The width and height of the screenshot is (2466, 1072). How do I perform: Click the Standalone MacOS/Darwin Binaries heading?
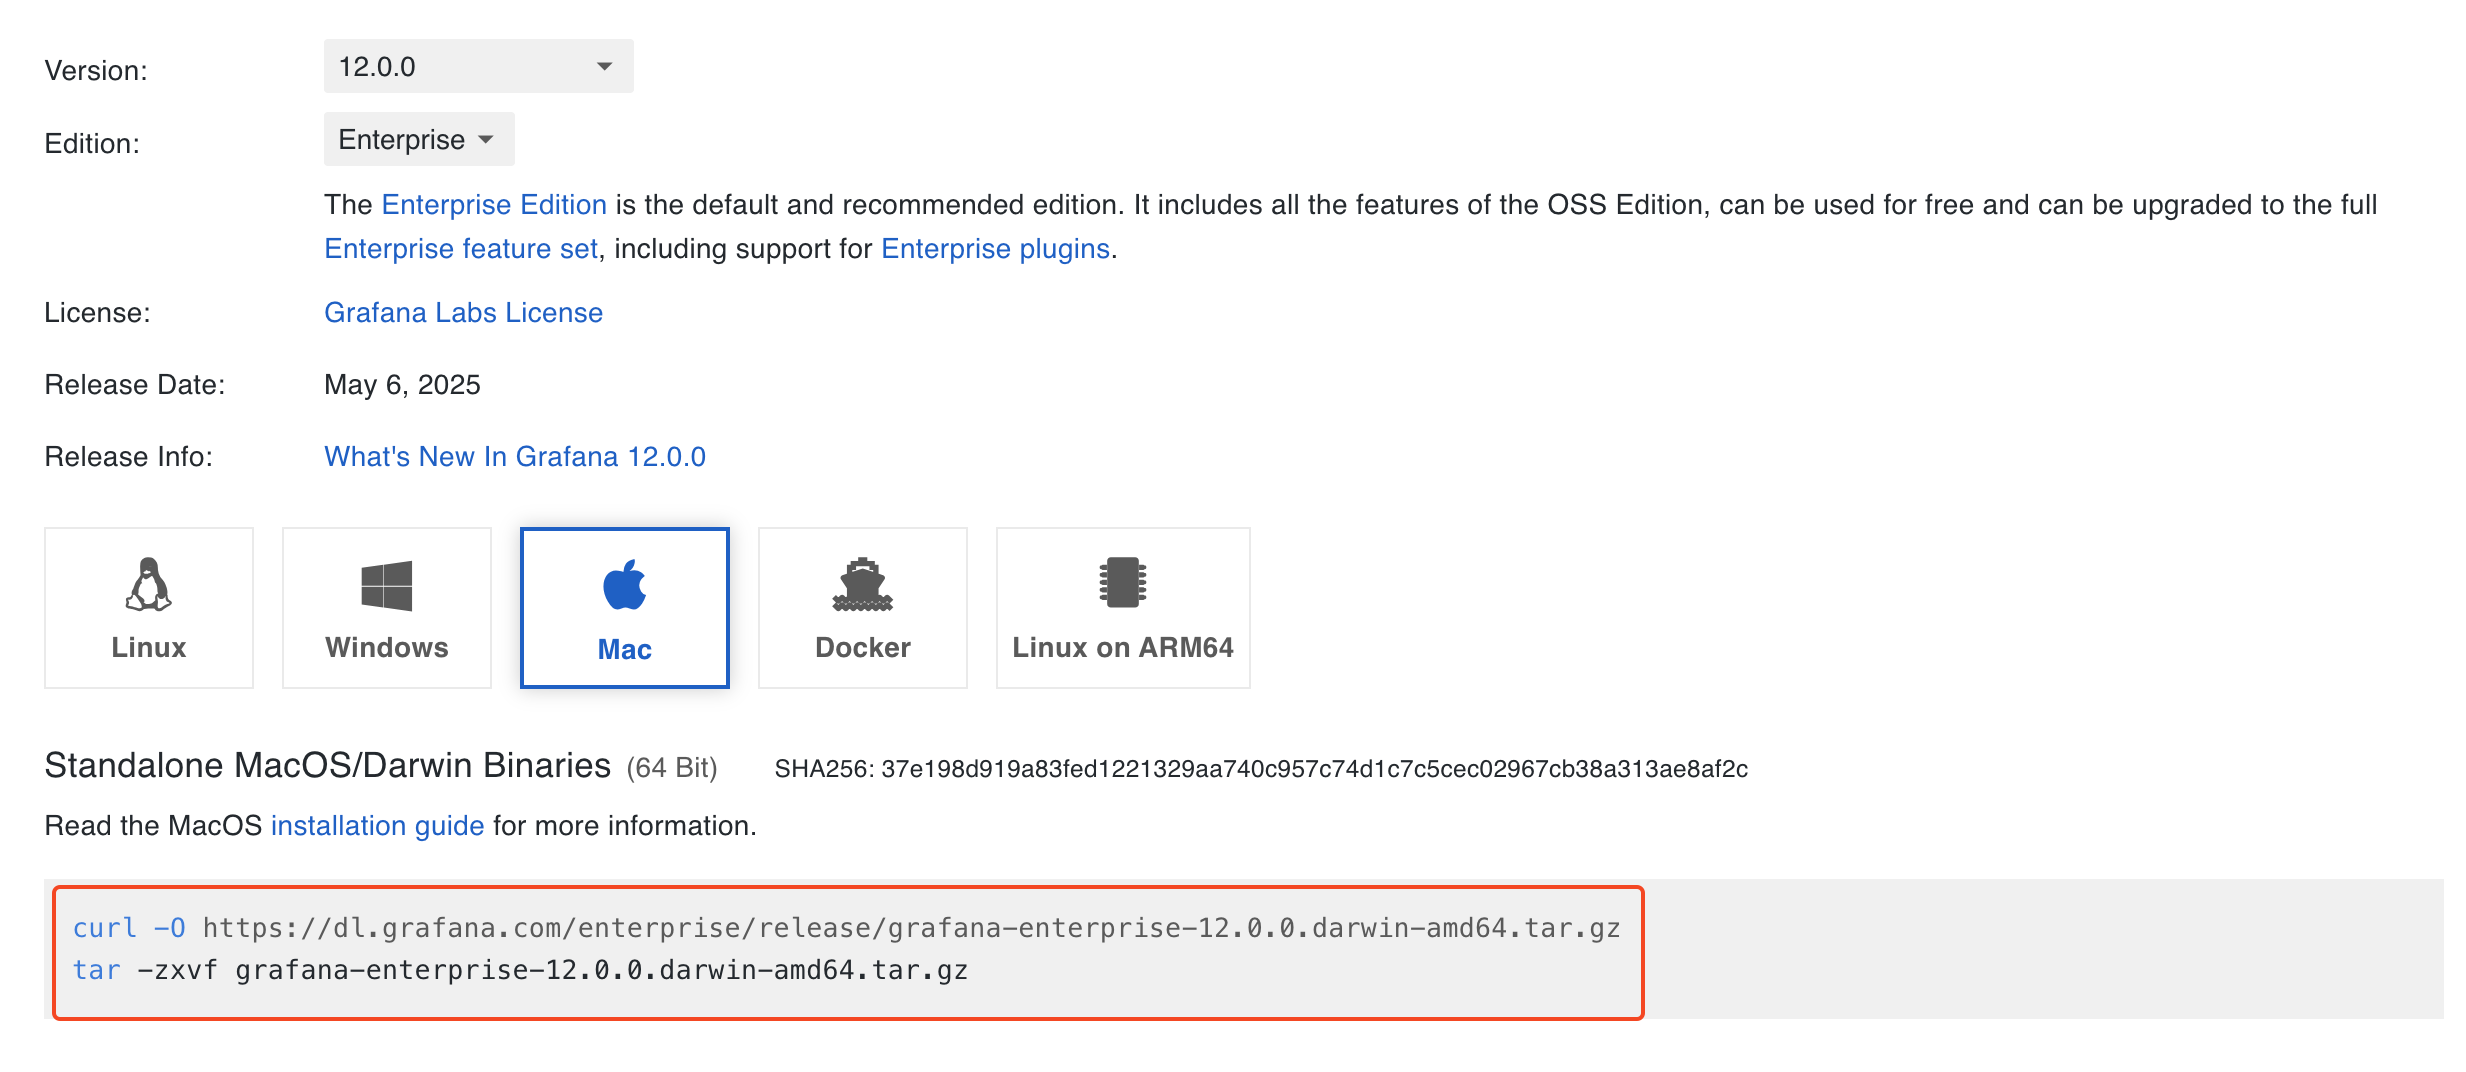(328, 766)
